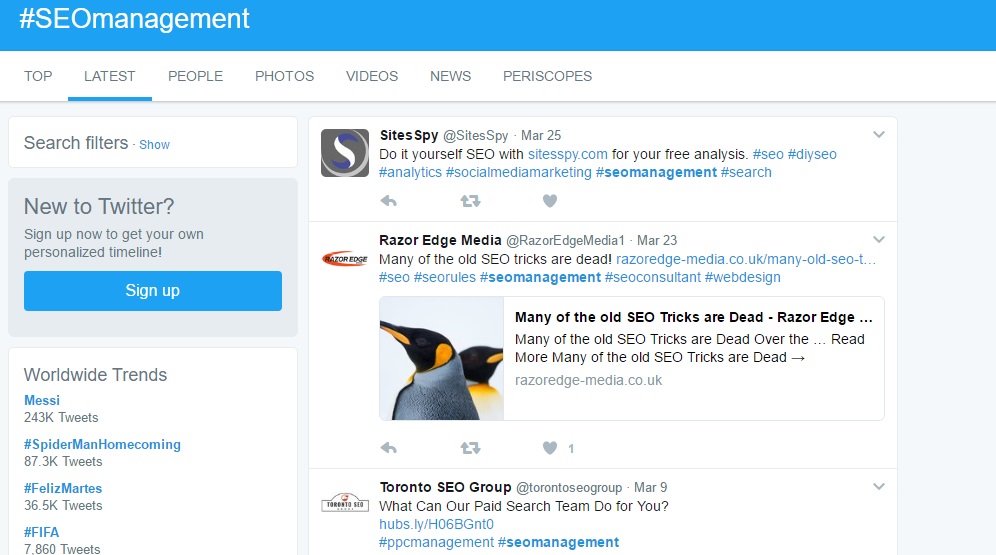Open the #FIFA trend
Viewport: 996px width, 555px height.
[x=41, y=532]
